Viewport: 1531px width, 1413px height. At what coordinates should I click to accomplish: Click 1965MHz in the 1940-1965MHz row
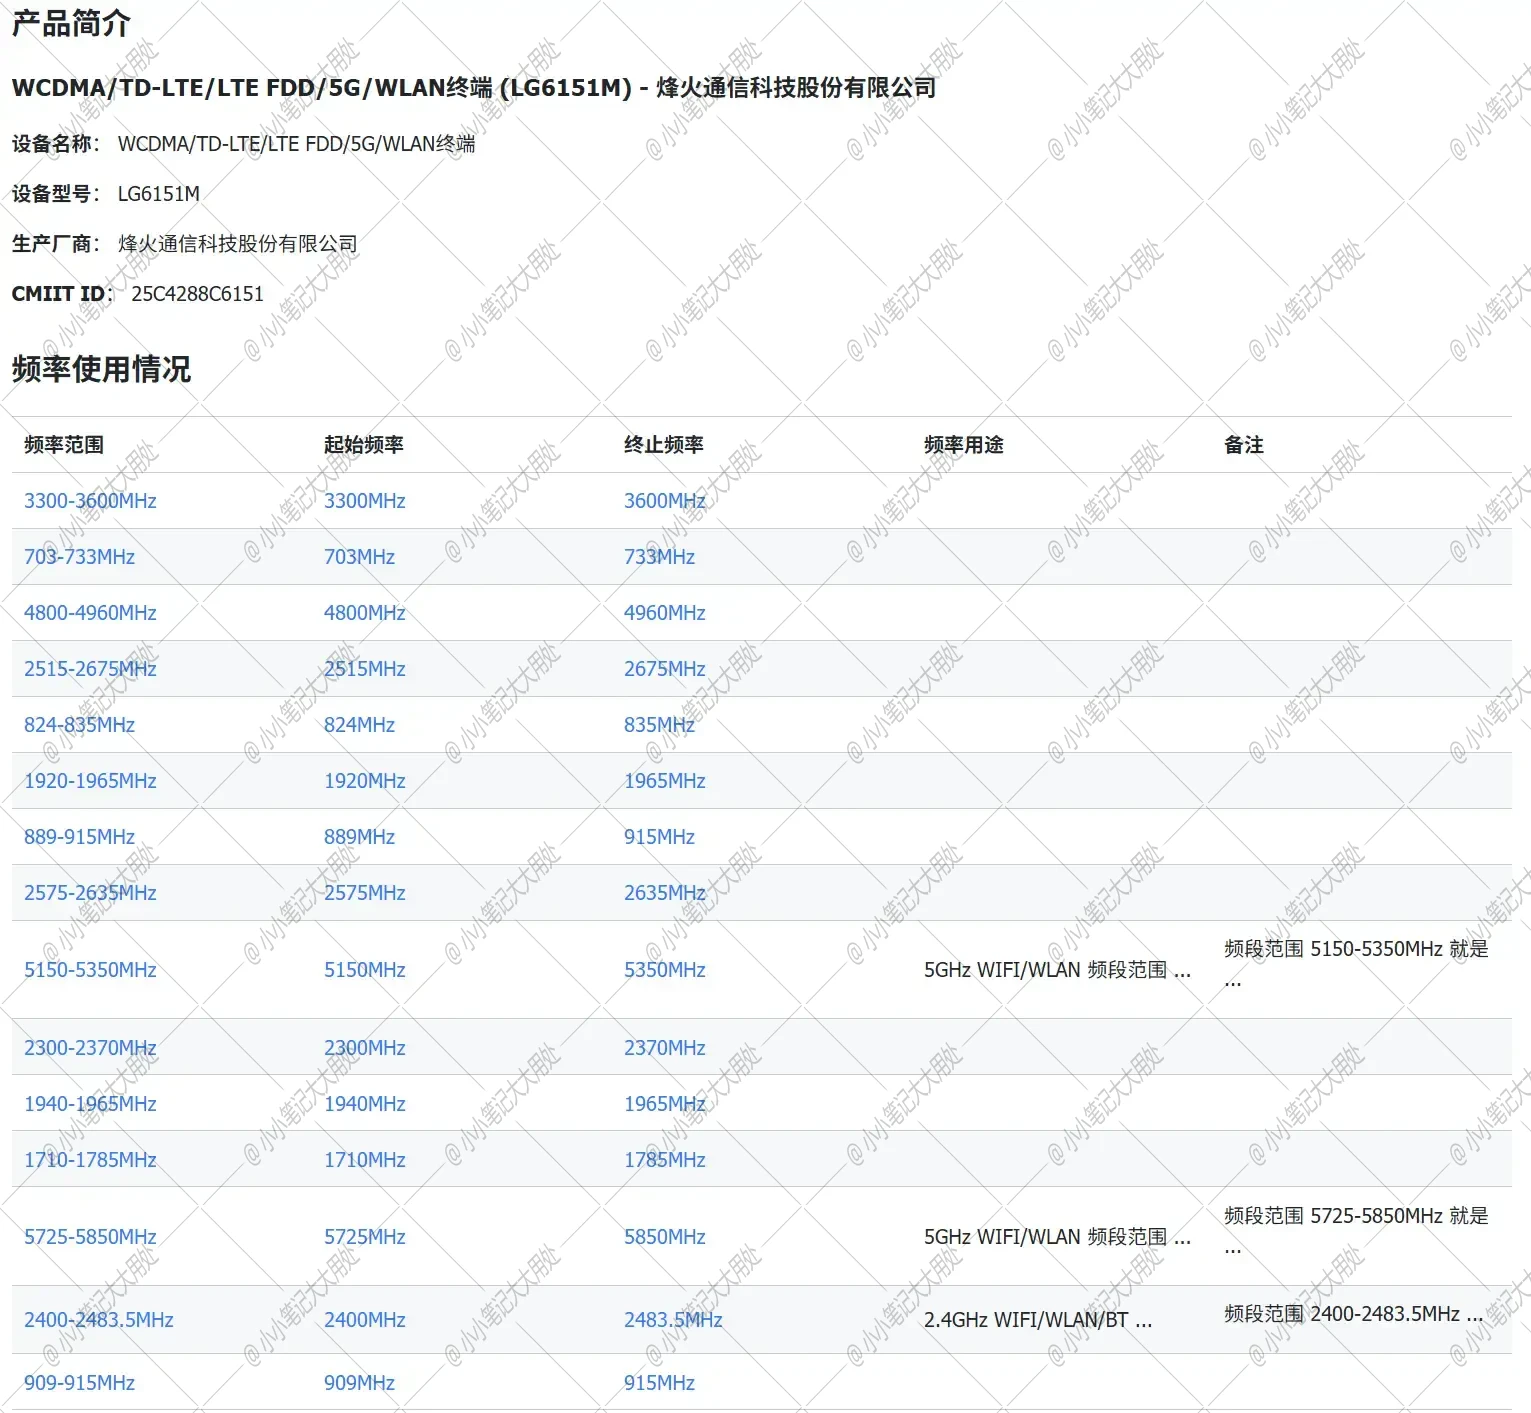click(664, 1104)
